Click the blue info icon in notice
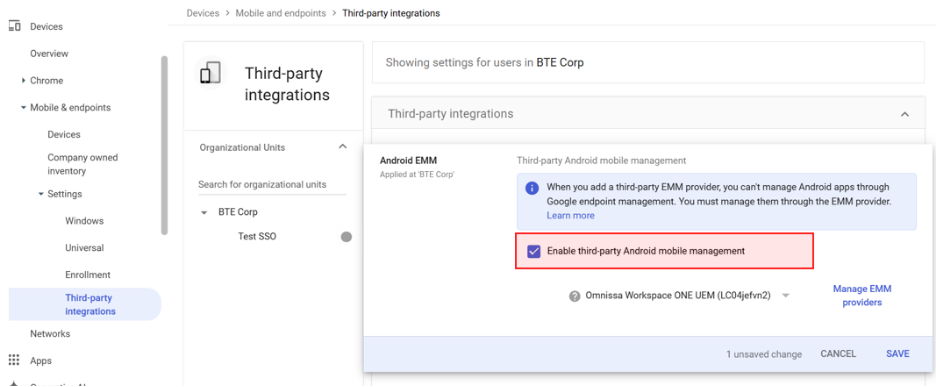936x387 pixels. click(x=531, y=188)
